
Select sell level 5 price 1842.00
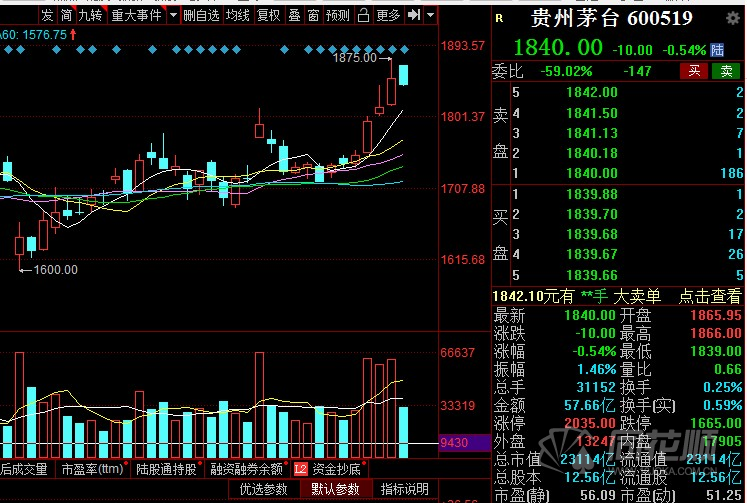[592, 92]
